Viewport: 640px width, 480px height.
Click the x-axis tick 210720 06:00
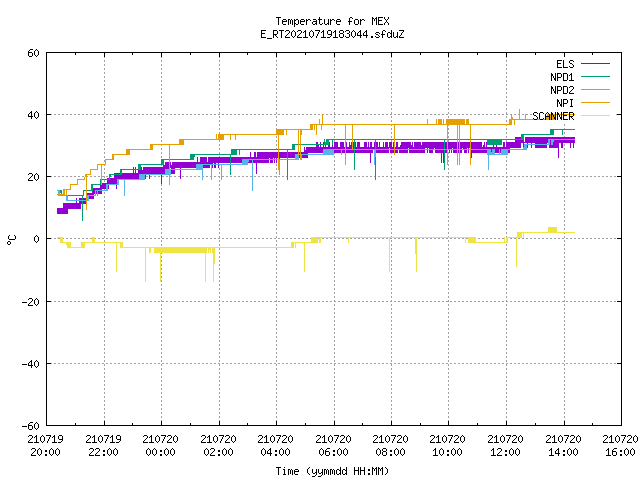[333, 446]
